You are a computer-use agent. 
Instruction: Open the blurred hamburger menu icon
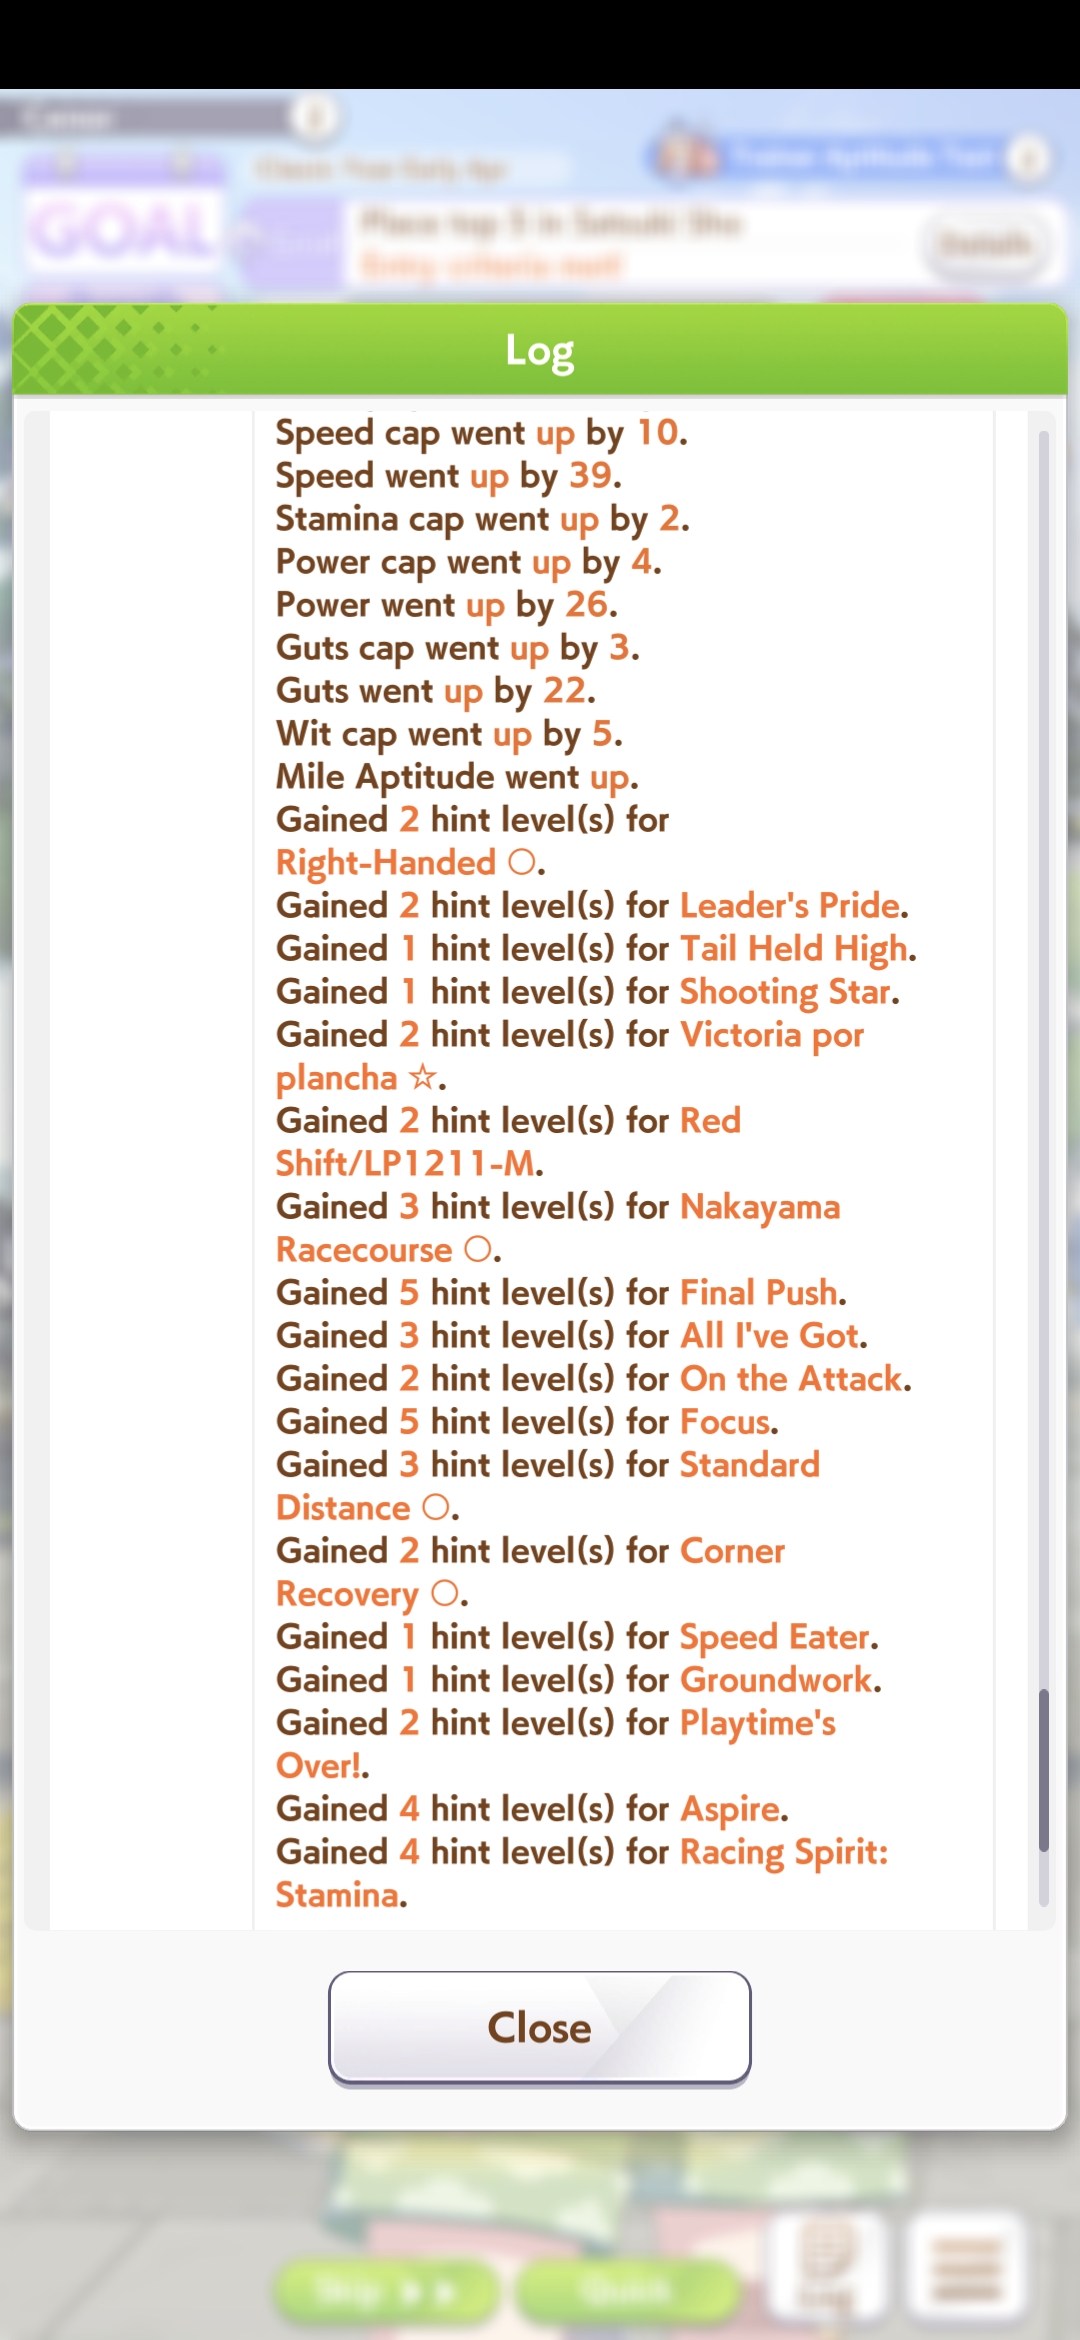[x=965, y=2268]
